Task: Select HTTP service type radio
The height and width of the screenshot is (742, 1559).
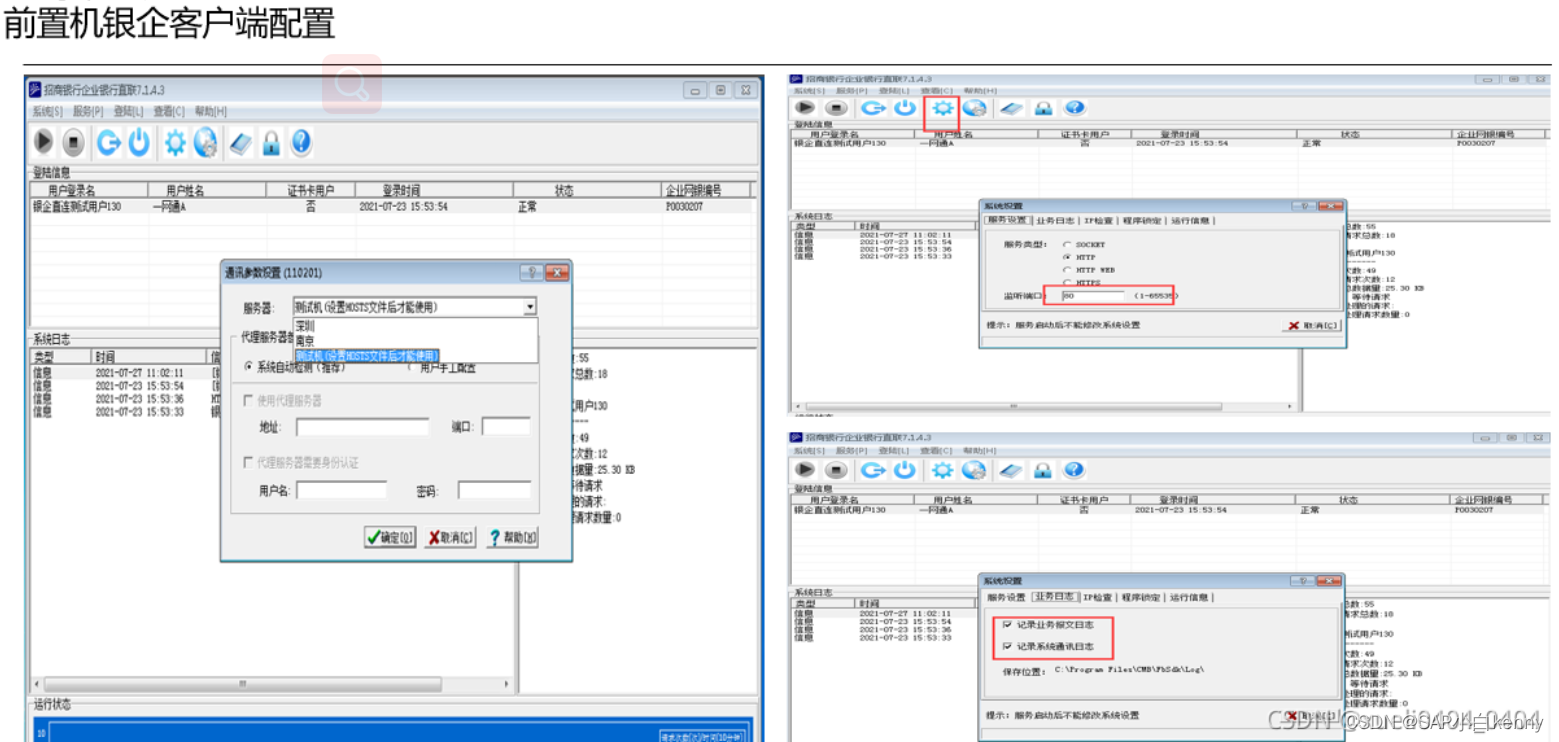Action: [x=1067, y=257]
